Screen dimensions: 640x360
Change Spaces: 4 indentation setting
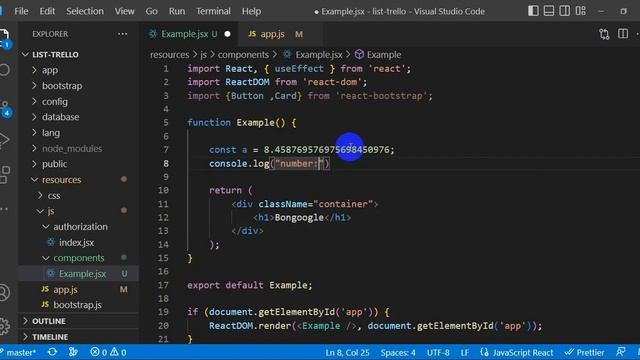(398, 352)
